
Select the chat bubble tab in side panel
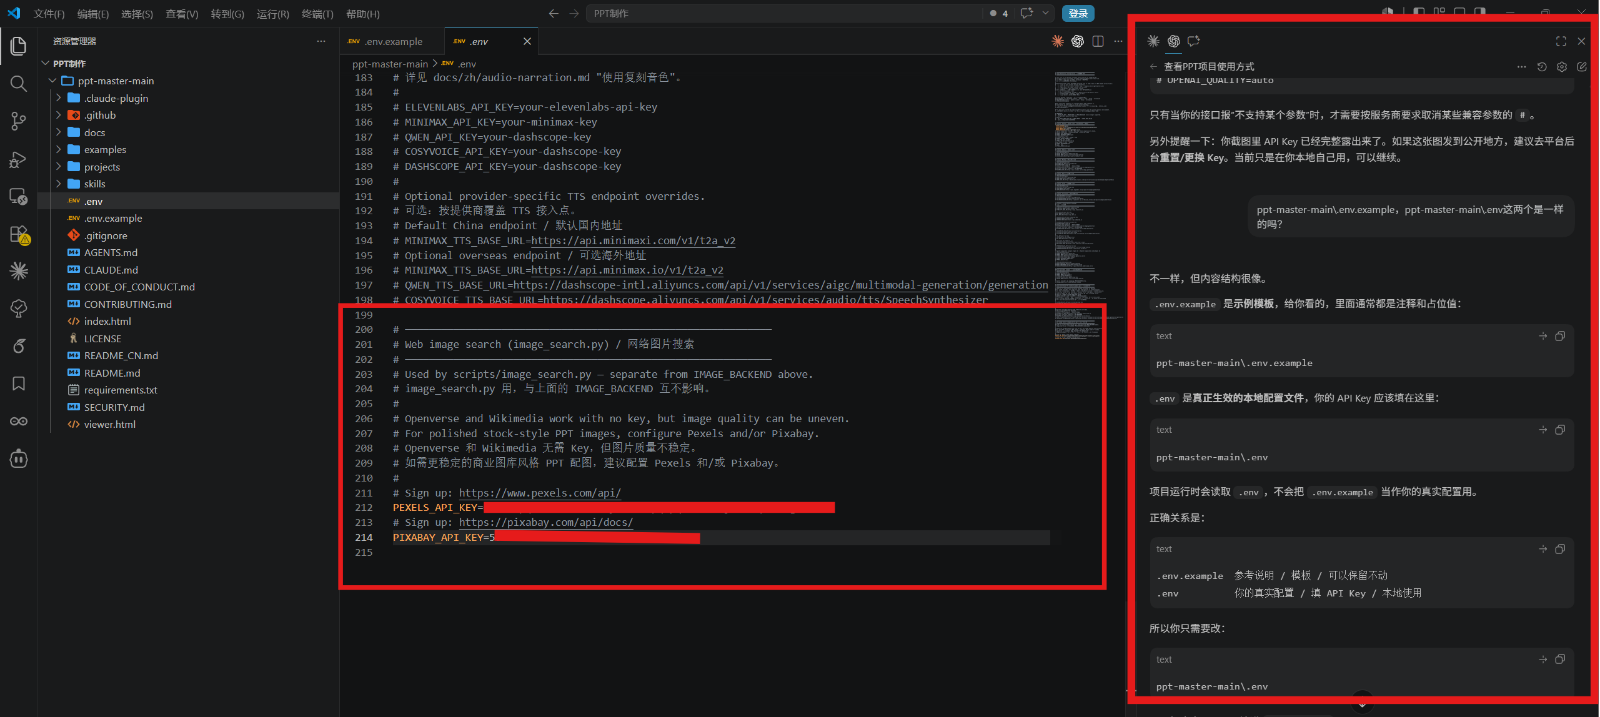(x=1193, y=41)
